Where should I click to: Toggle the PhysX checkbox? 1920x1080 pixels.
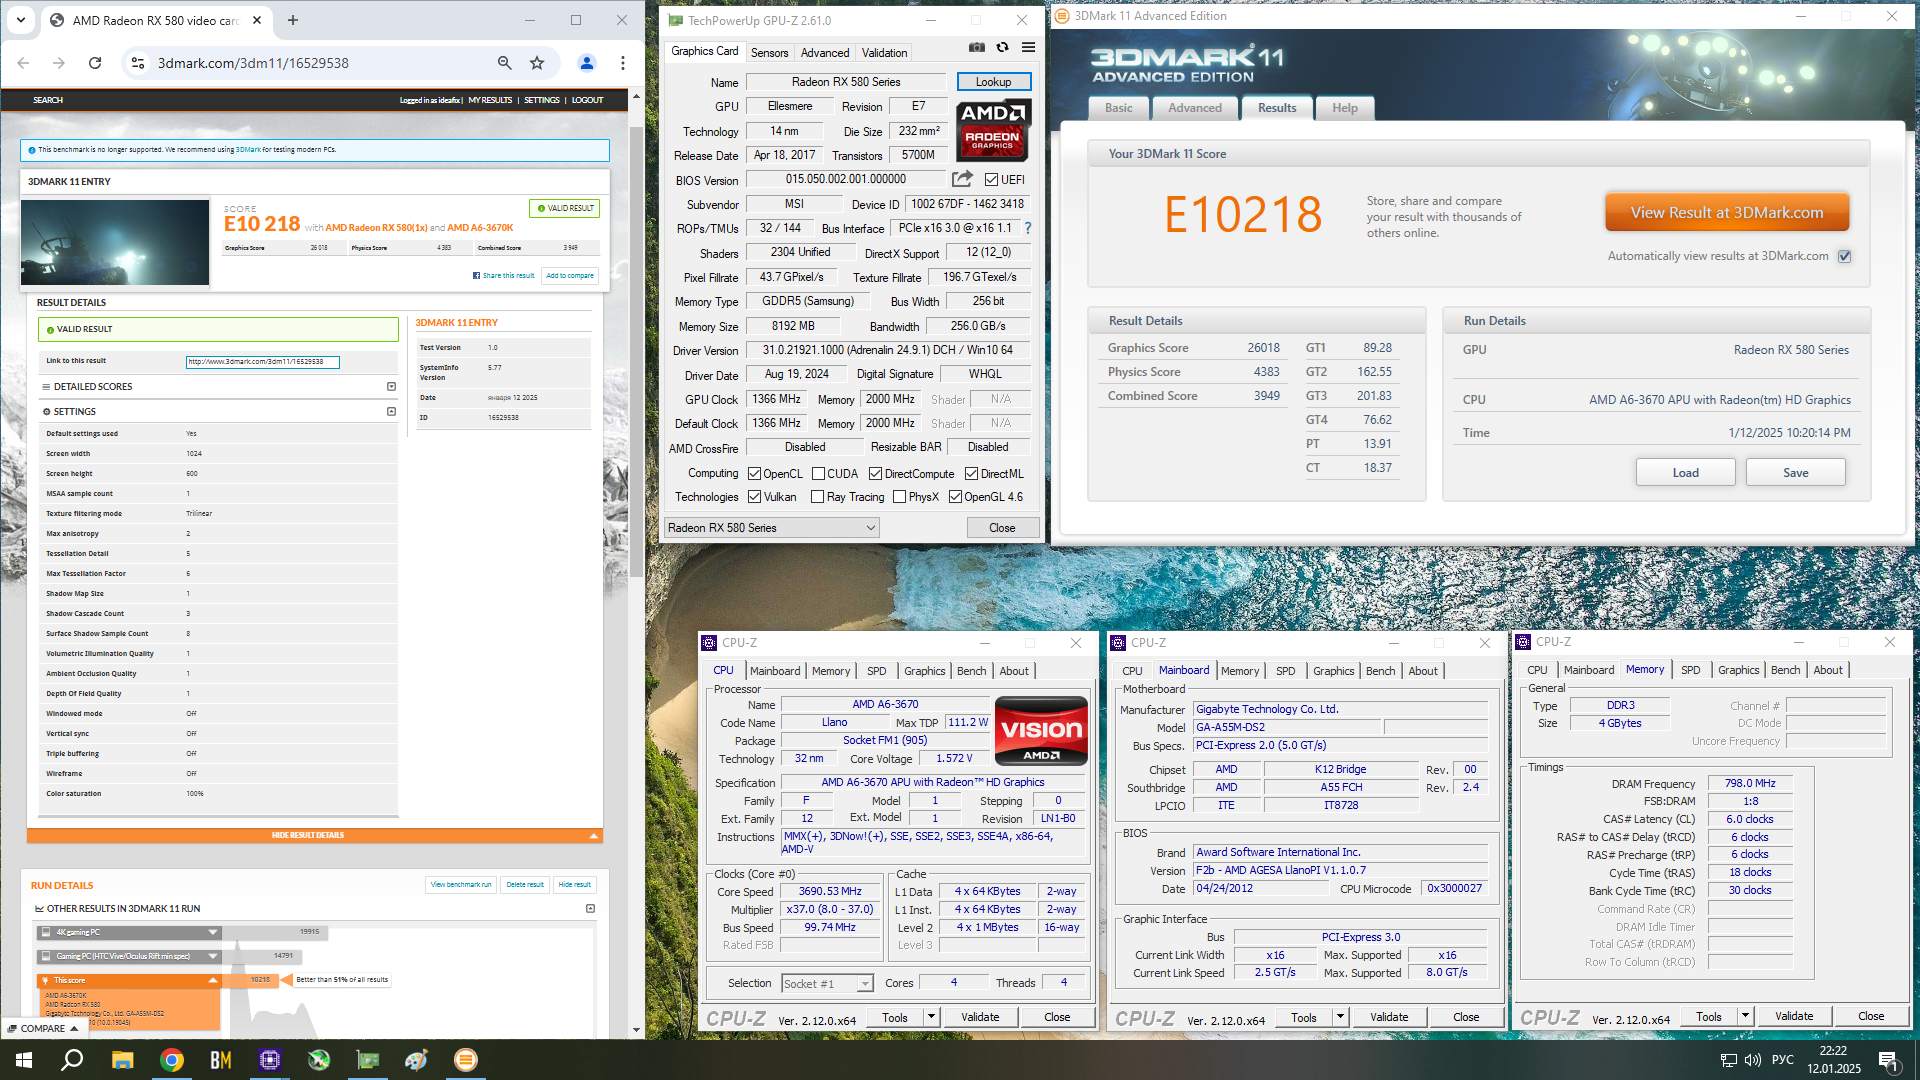click(x=899, y=496)
